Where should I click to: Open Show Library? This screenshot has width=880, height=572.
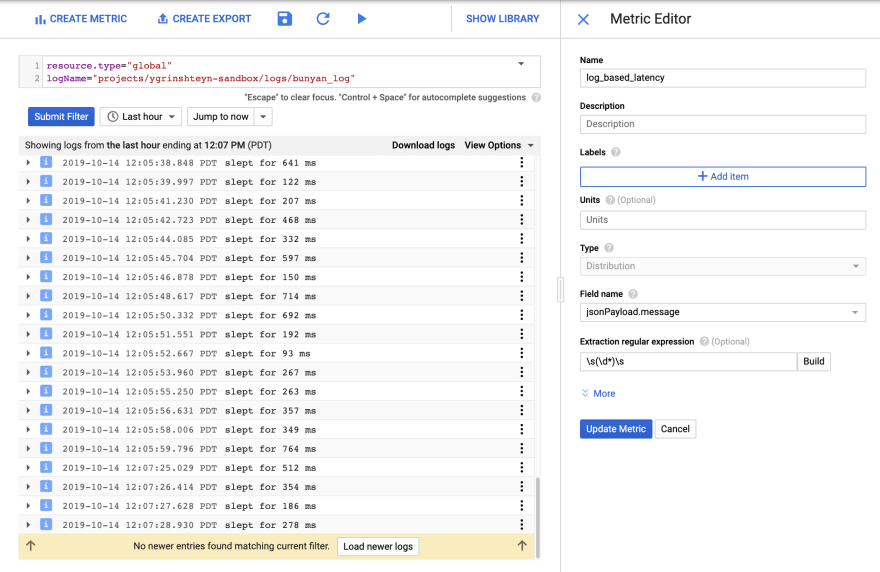pyautogui.click(x=502, y=19)
